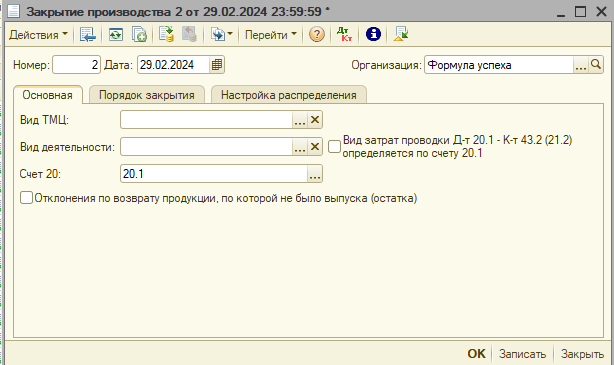Open the Счет 20 selection ellipsis button

point(315,173)
